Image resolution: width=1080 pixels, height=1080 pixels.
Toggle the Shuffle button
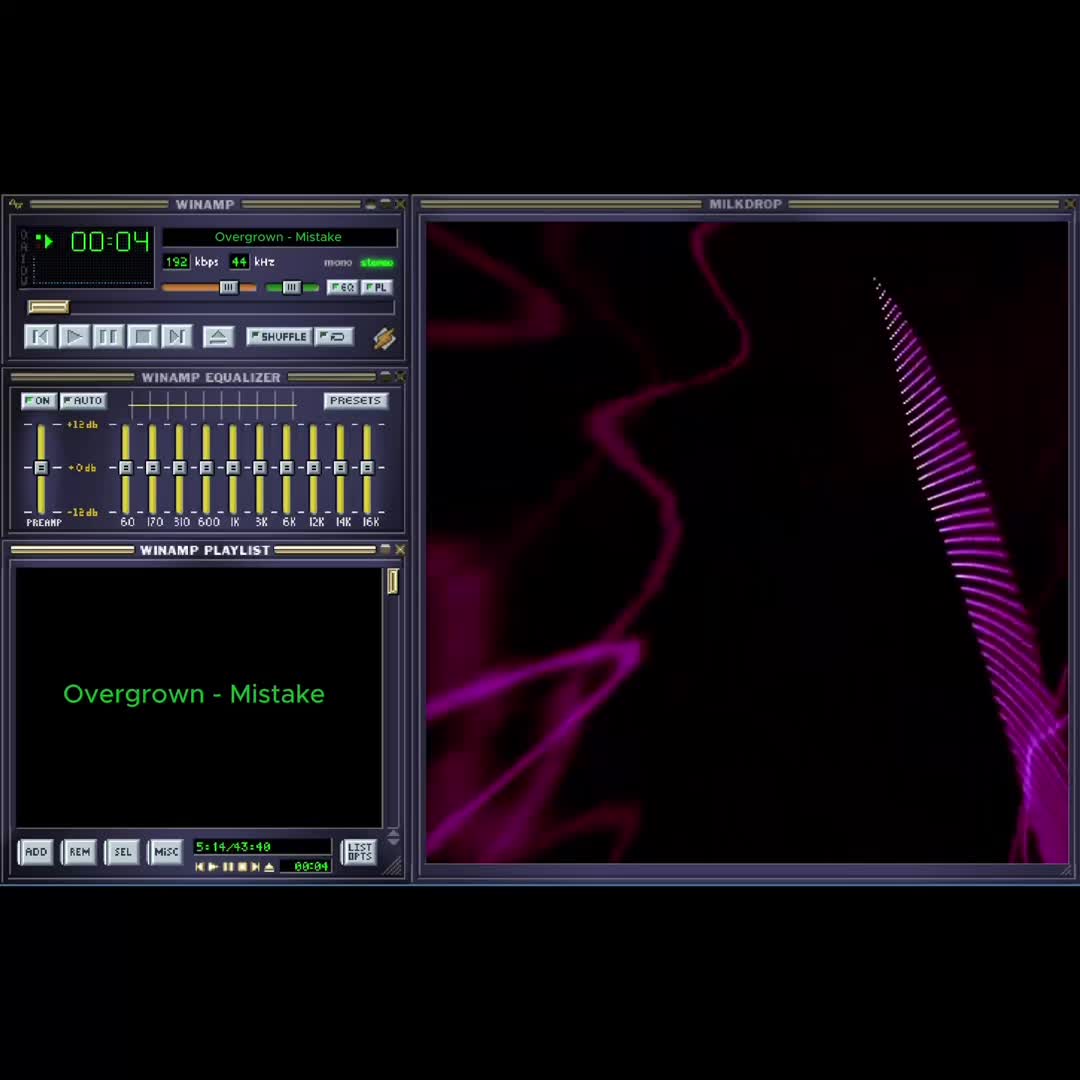click(x=279, y=336)
